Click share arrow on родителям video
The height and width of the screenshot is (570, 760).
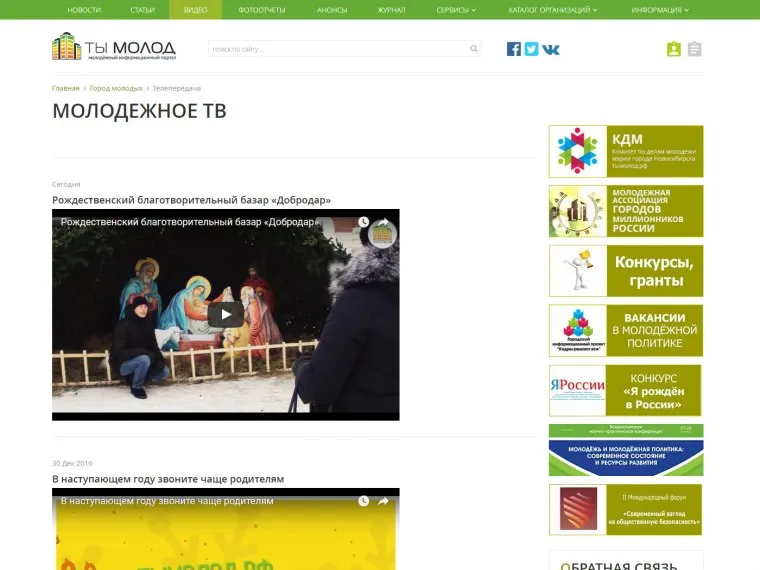(383, 501)
